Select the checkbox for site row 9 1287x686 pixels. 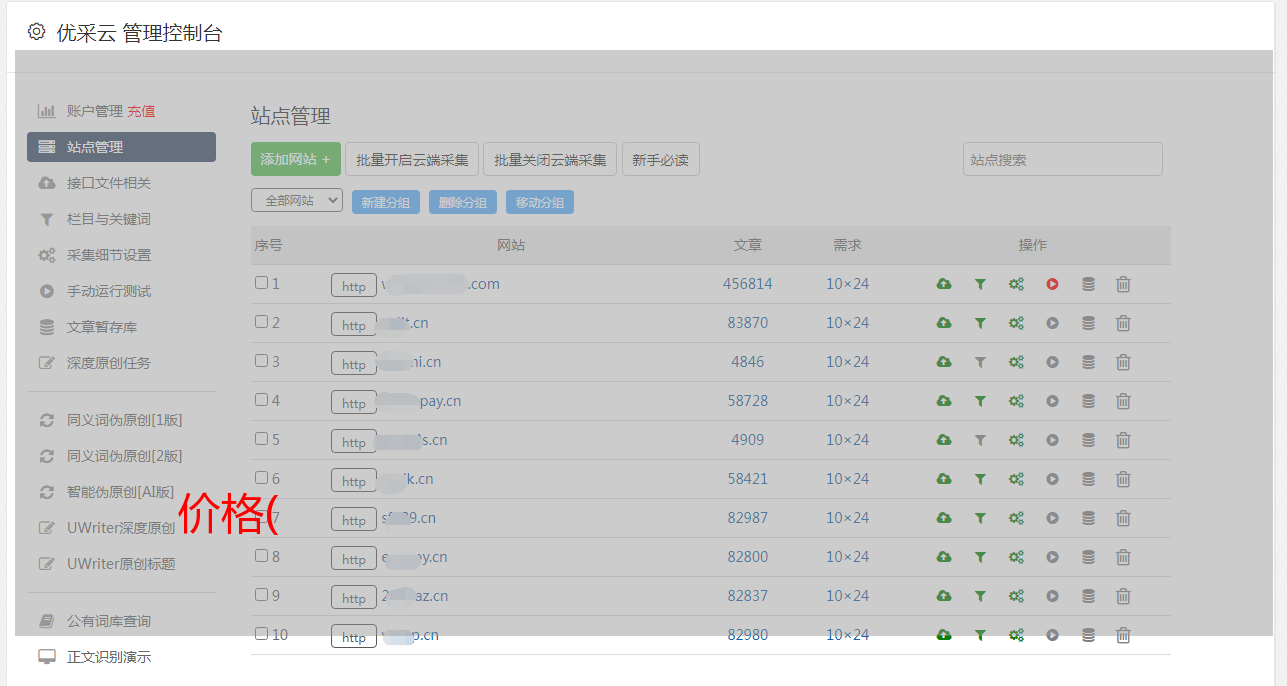coord(261,595)
